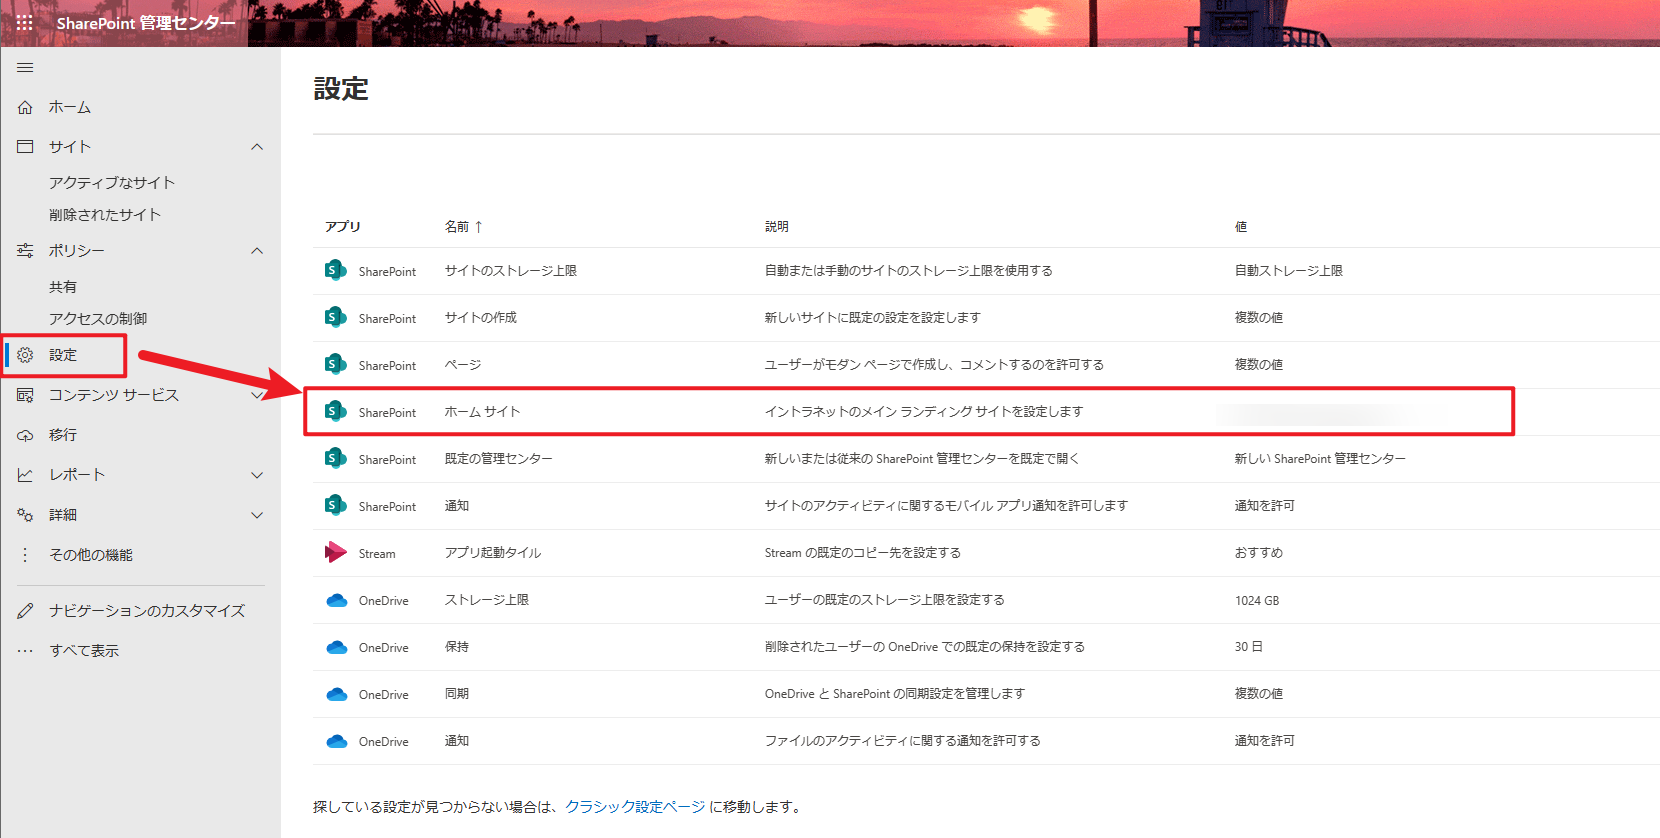The width and height of the screenshot is (1660, 838).
Task: Open the サイトの作成 setting
Action: [481, 317]
